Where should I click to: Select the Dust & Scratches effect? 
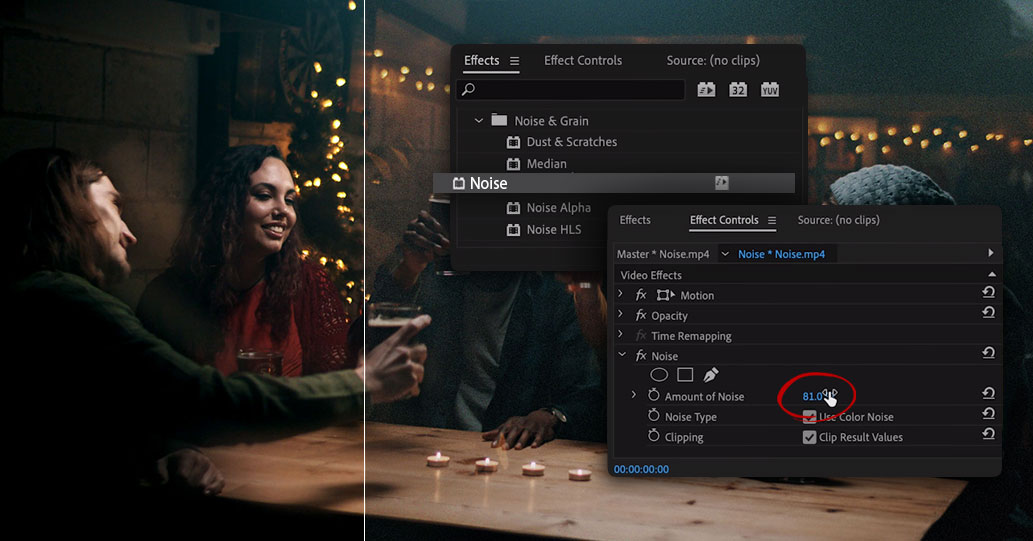coord(571,142)
